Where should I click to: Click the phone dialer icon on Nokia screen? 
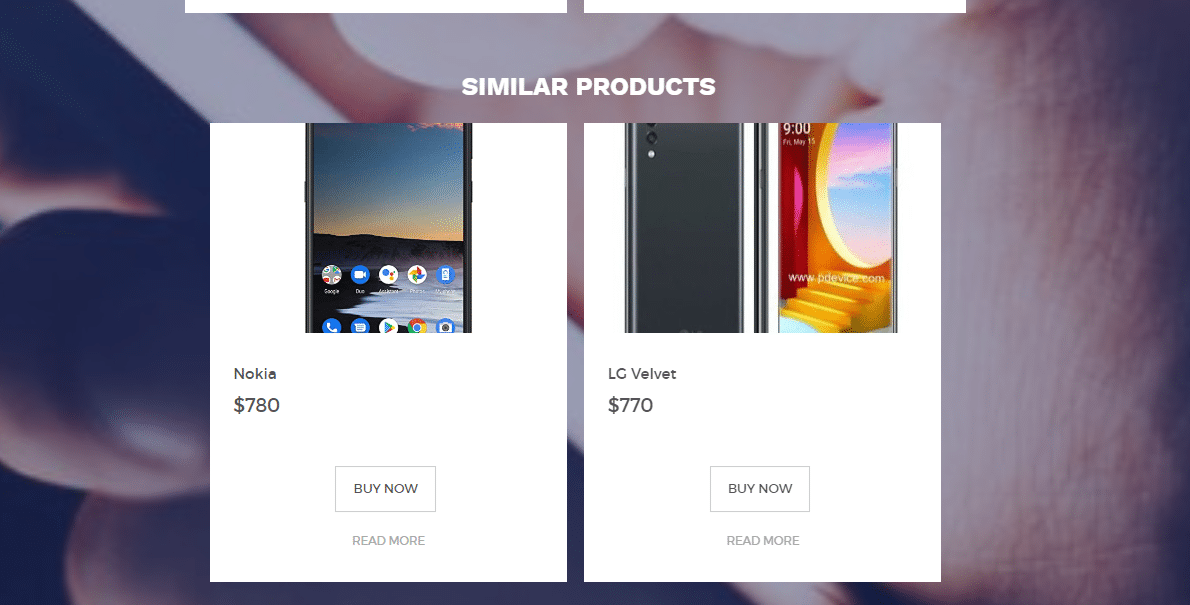pyautogui.click(x=332, y=326)
